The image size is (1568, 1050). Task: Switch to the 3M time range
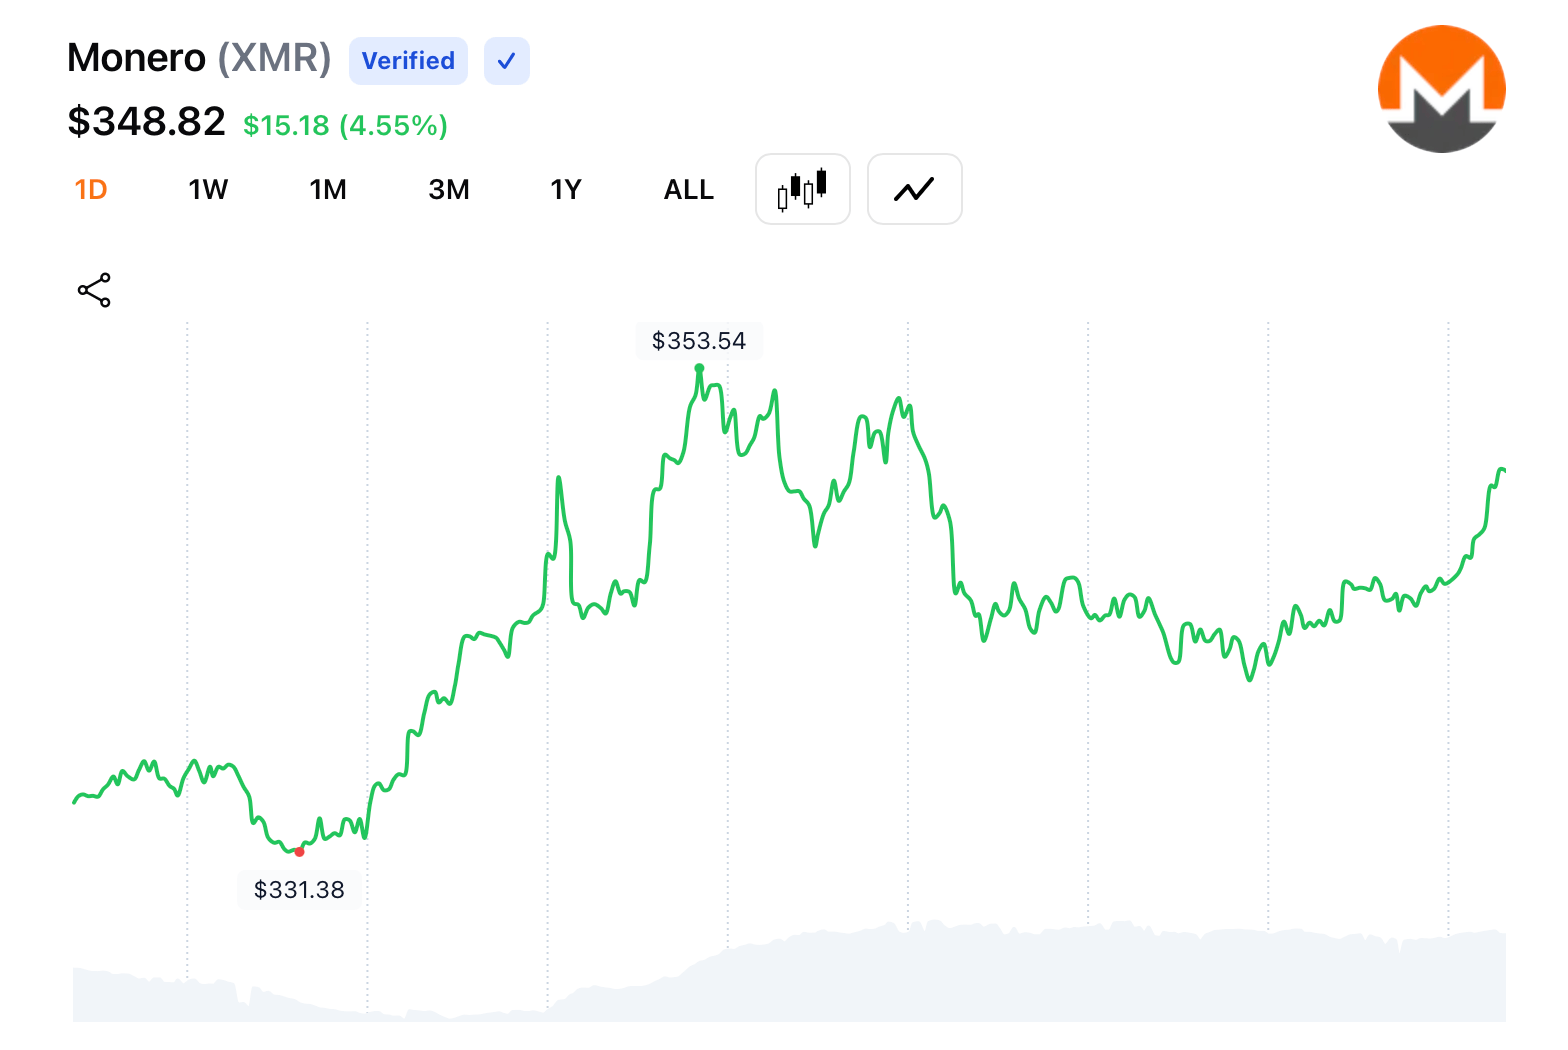tap(448, 190)
